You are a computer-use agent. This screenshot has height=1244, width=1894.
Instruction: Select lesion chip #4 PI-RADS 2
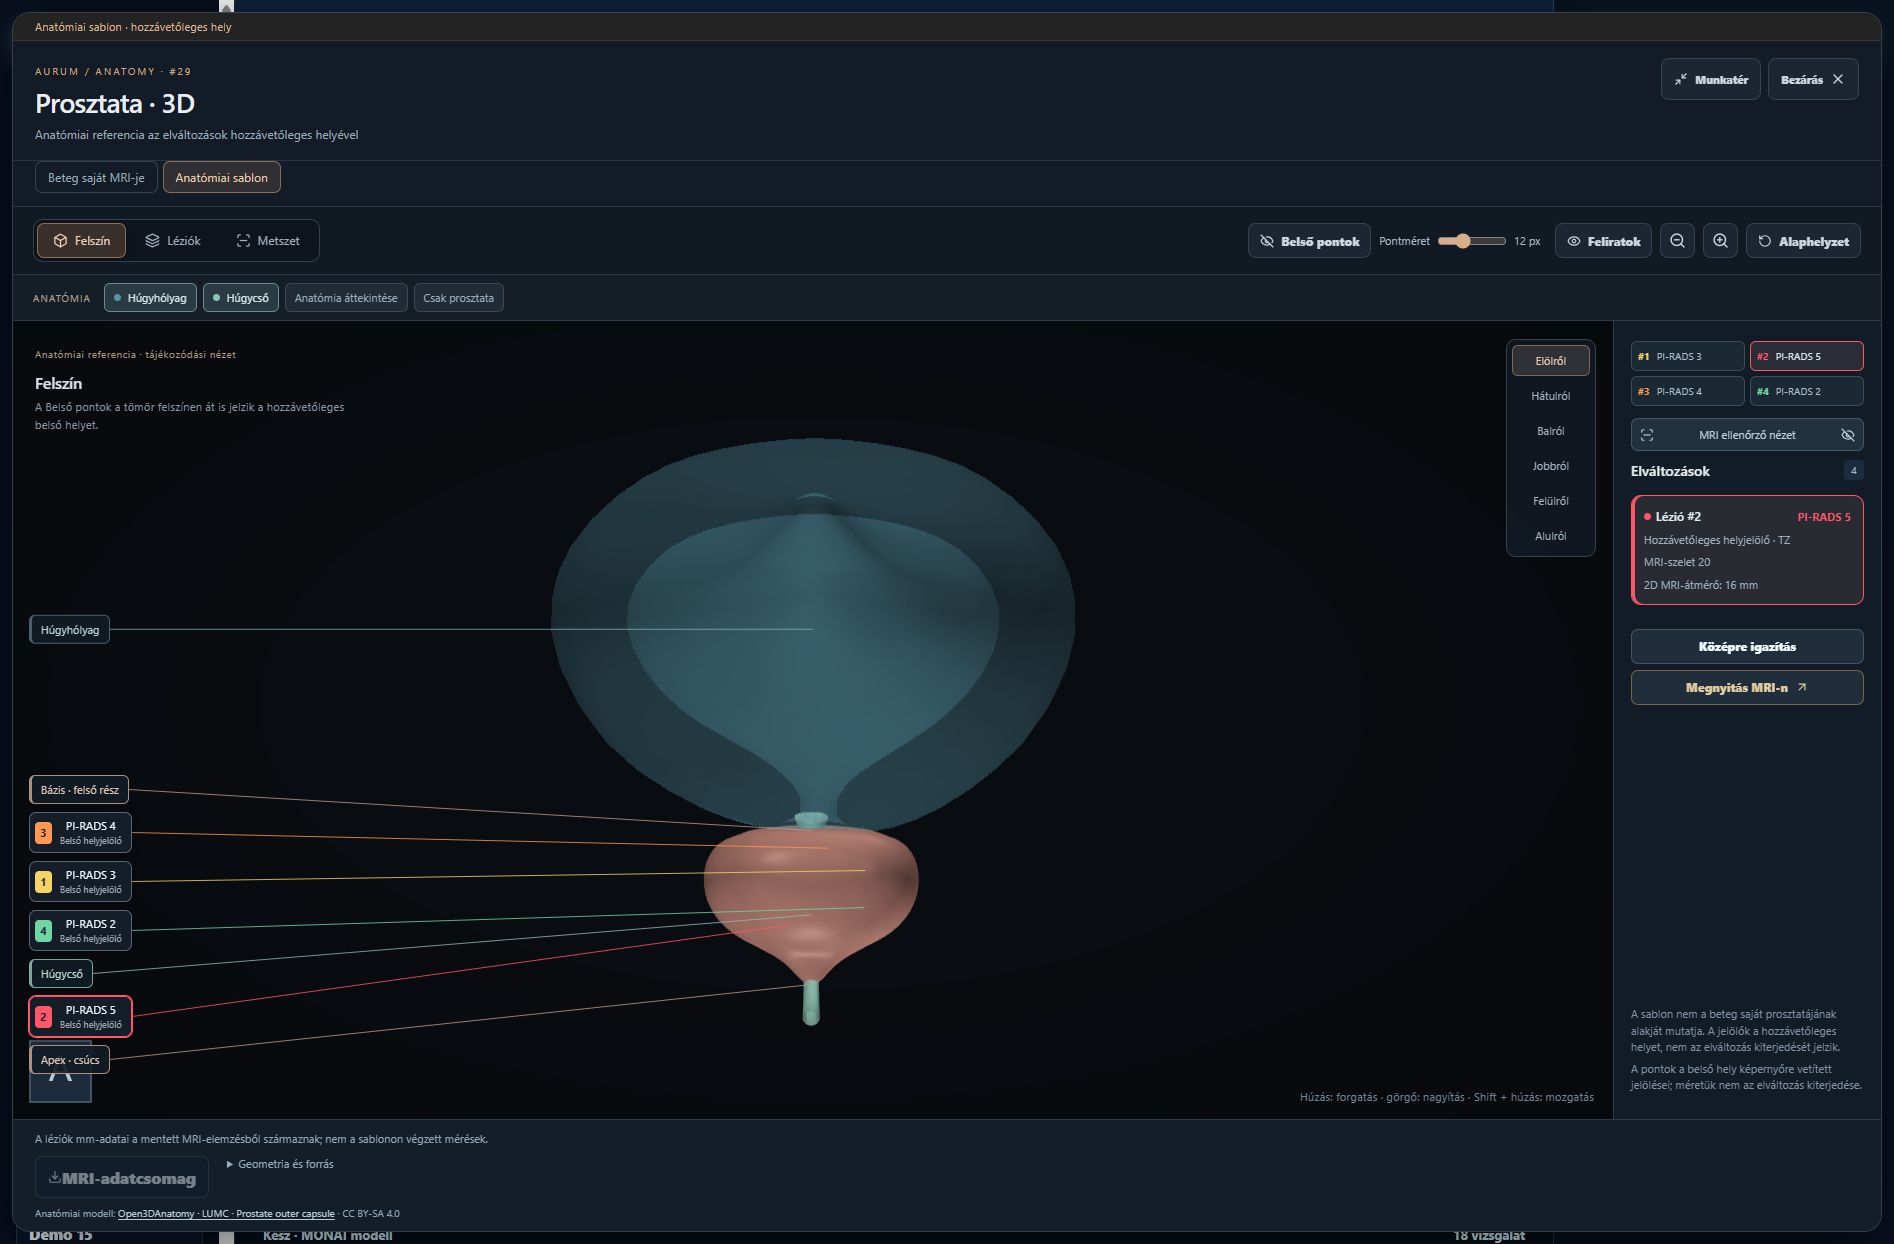1806,392
